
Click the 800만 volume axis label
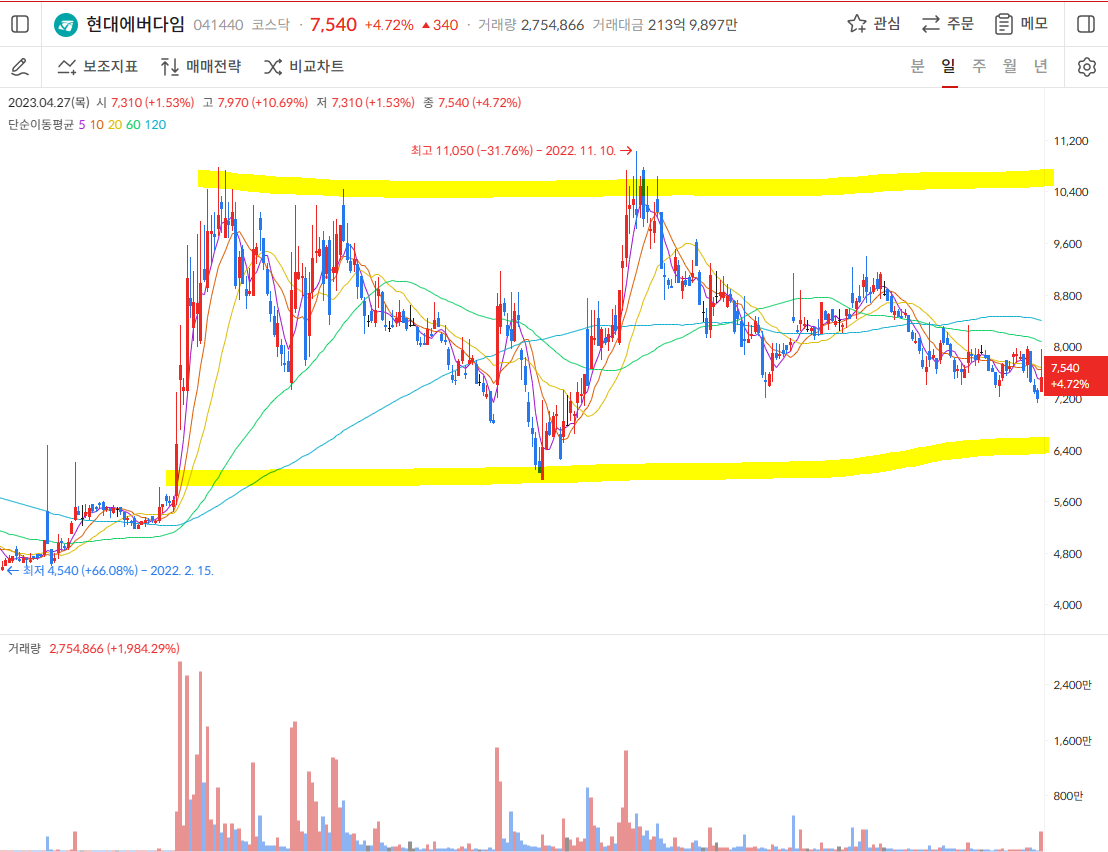point(1068,796)
